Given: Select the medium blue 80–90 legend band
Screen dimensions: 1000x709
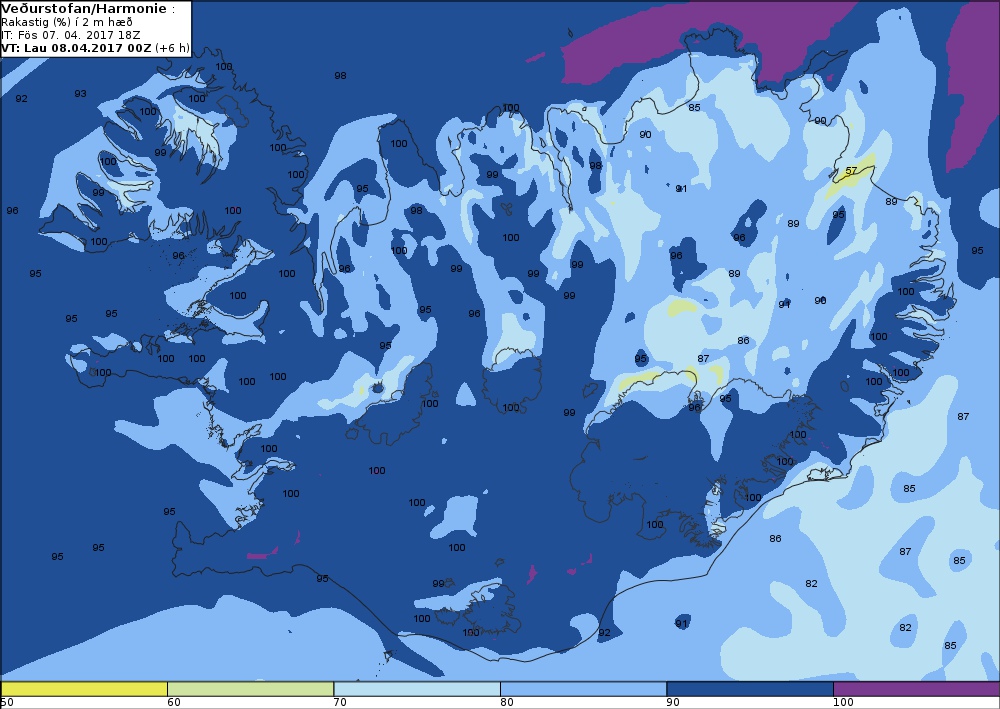Looking at the screenshot, I should [584, 689].
